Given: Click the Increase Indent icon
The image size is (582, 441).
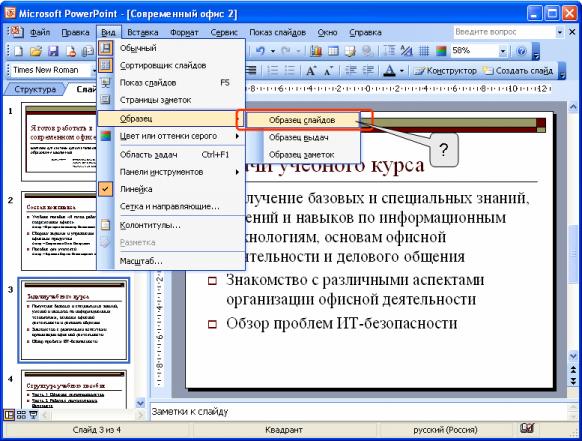Looking at the screenshot, I should pos(368,70).
